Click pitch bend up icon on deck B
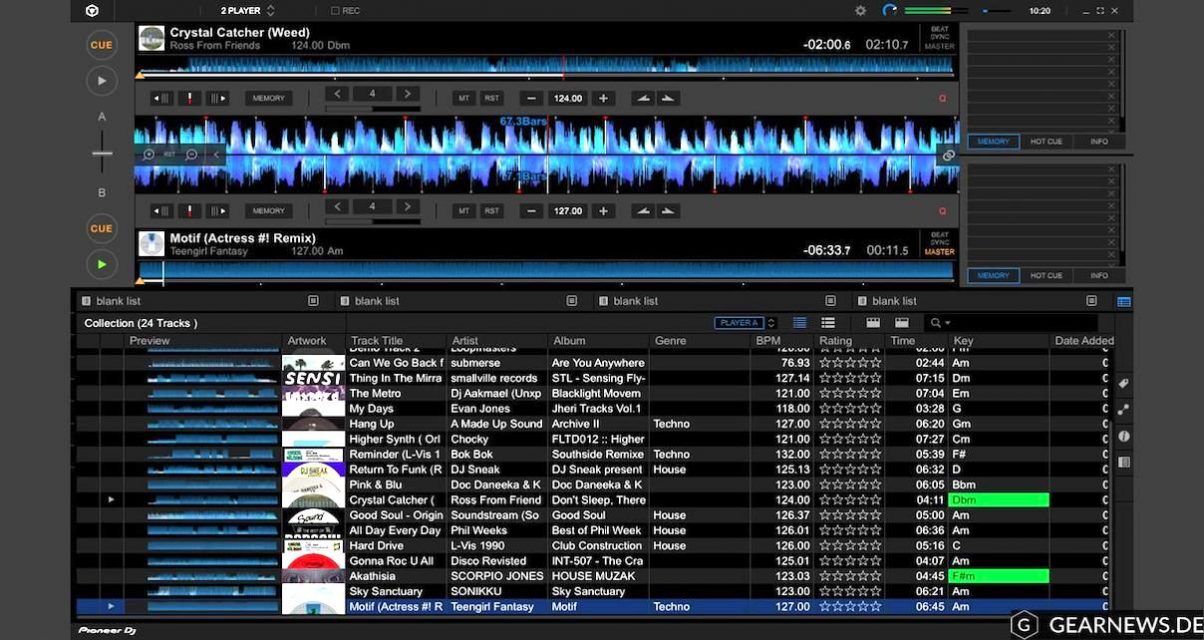Screen dimensions: 1204x640 point(669,211)
